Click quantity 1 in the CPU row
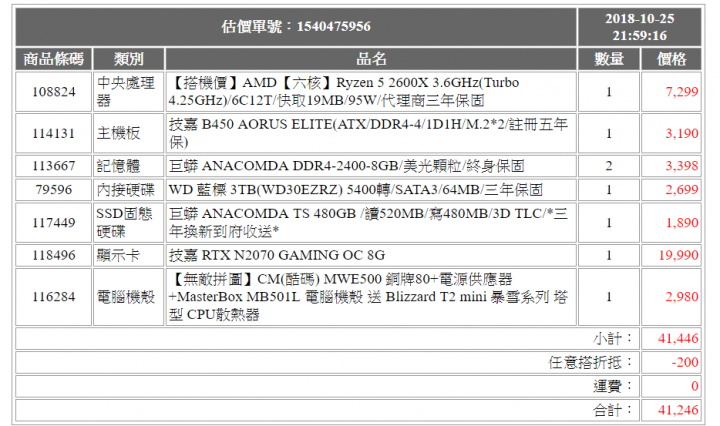This screenshot has width=720, height=426. (609, 92)
